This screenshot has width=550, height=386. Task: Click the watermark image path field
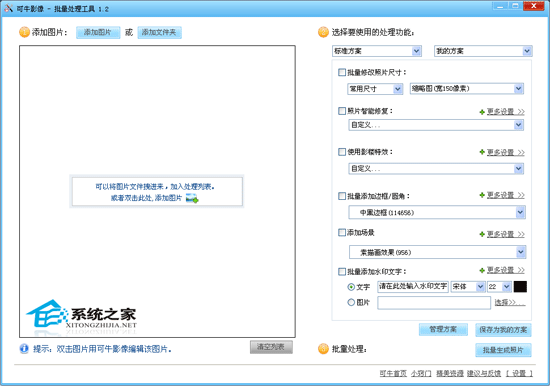[x=434, y=302]
